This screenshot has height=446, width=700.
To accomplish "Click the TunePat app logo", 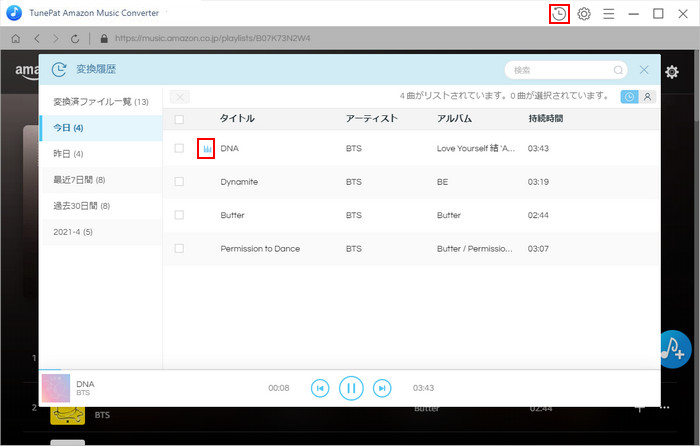I will pos(14,13).
